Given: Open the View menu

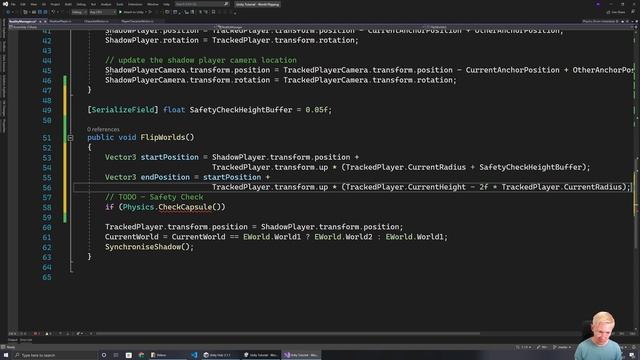Looking at the screenshot, I should click(x=34, y=4).
